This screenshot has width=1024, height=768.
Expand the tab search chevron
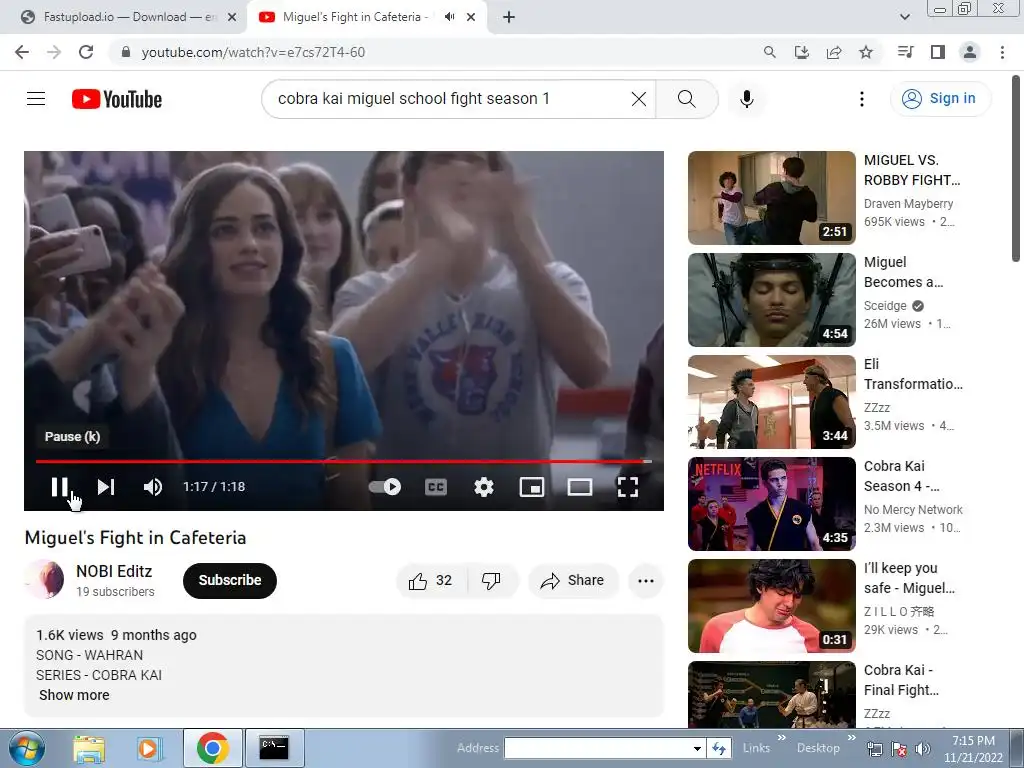[904, 17]
